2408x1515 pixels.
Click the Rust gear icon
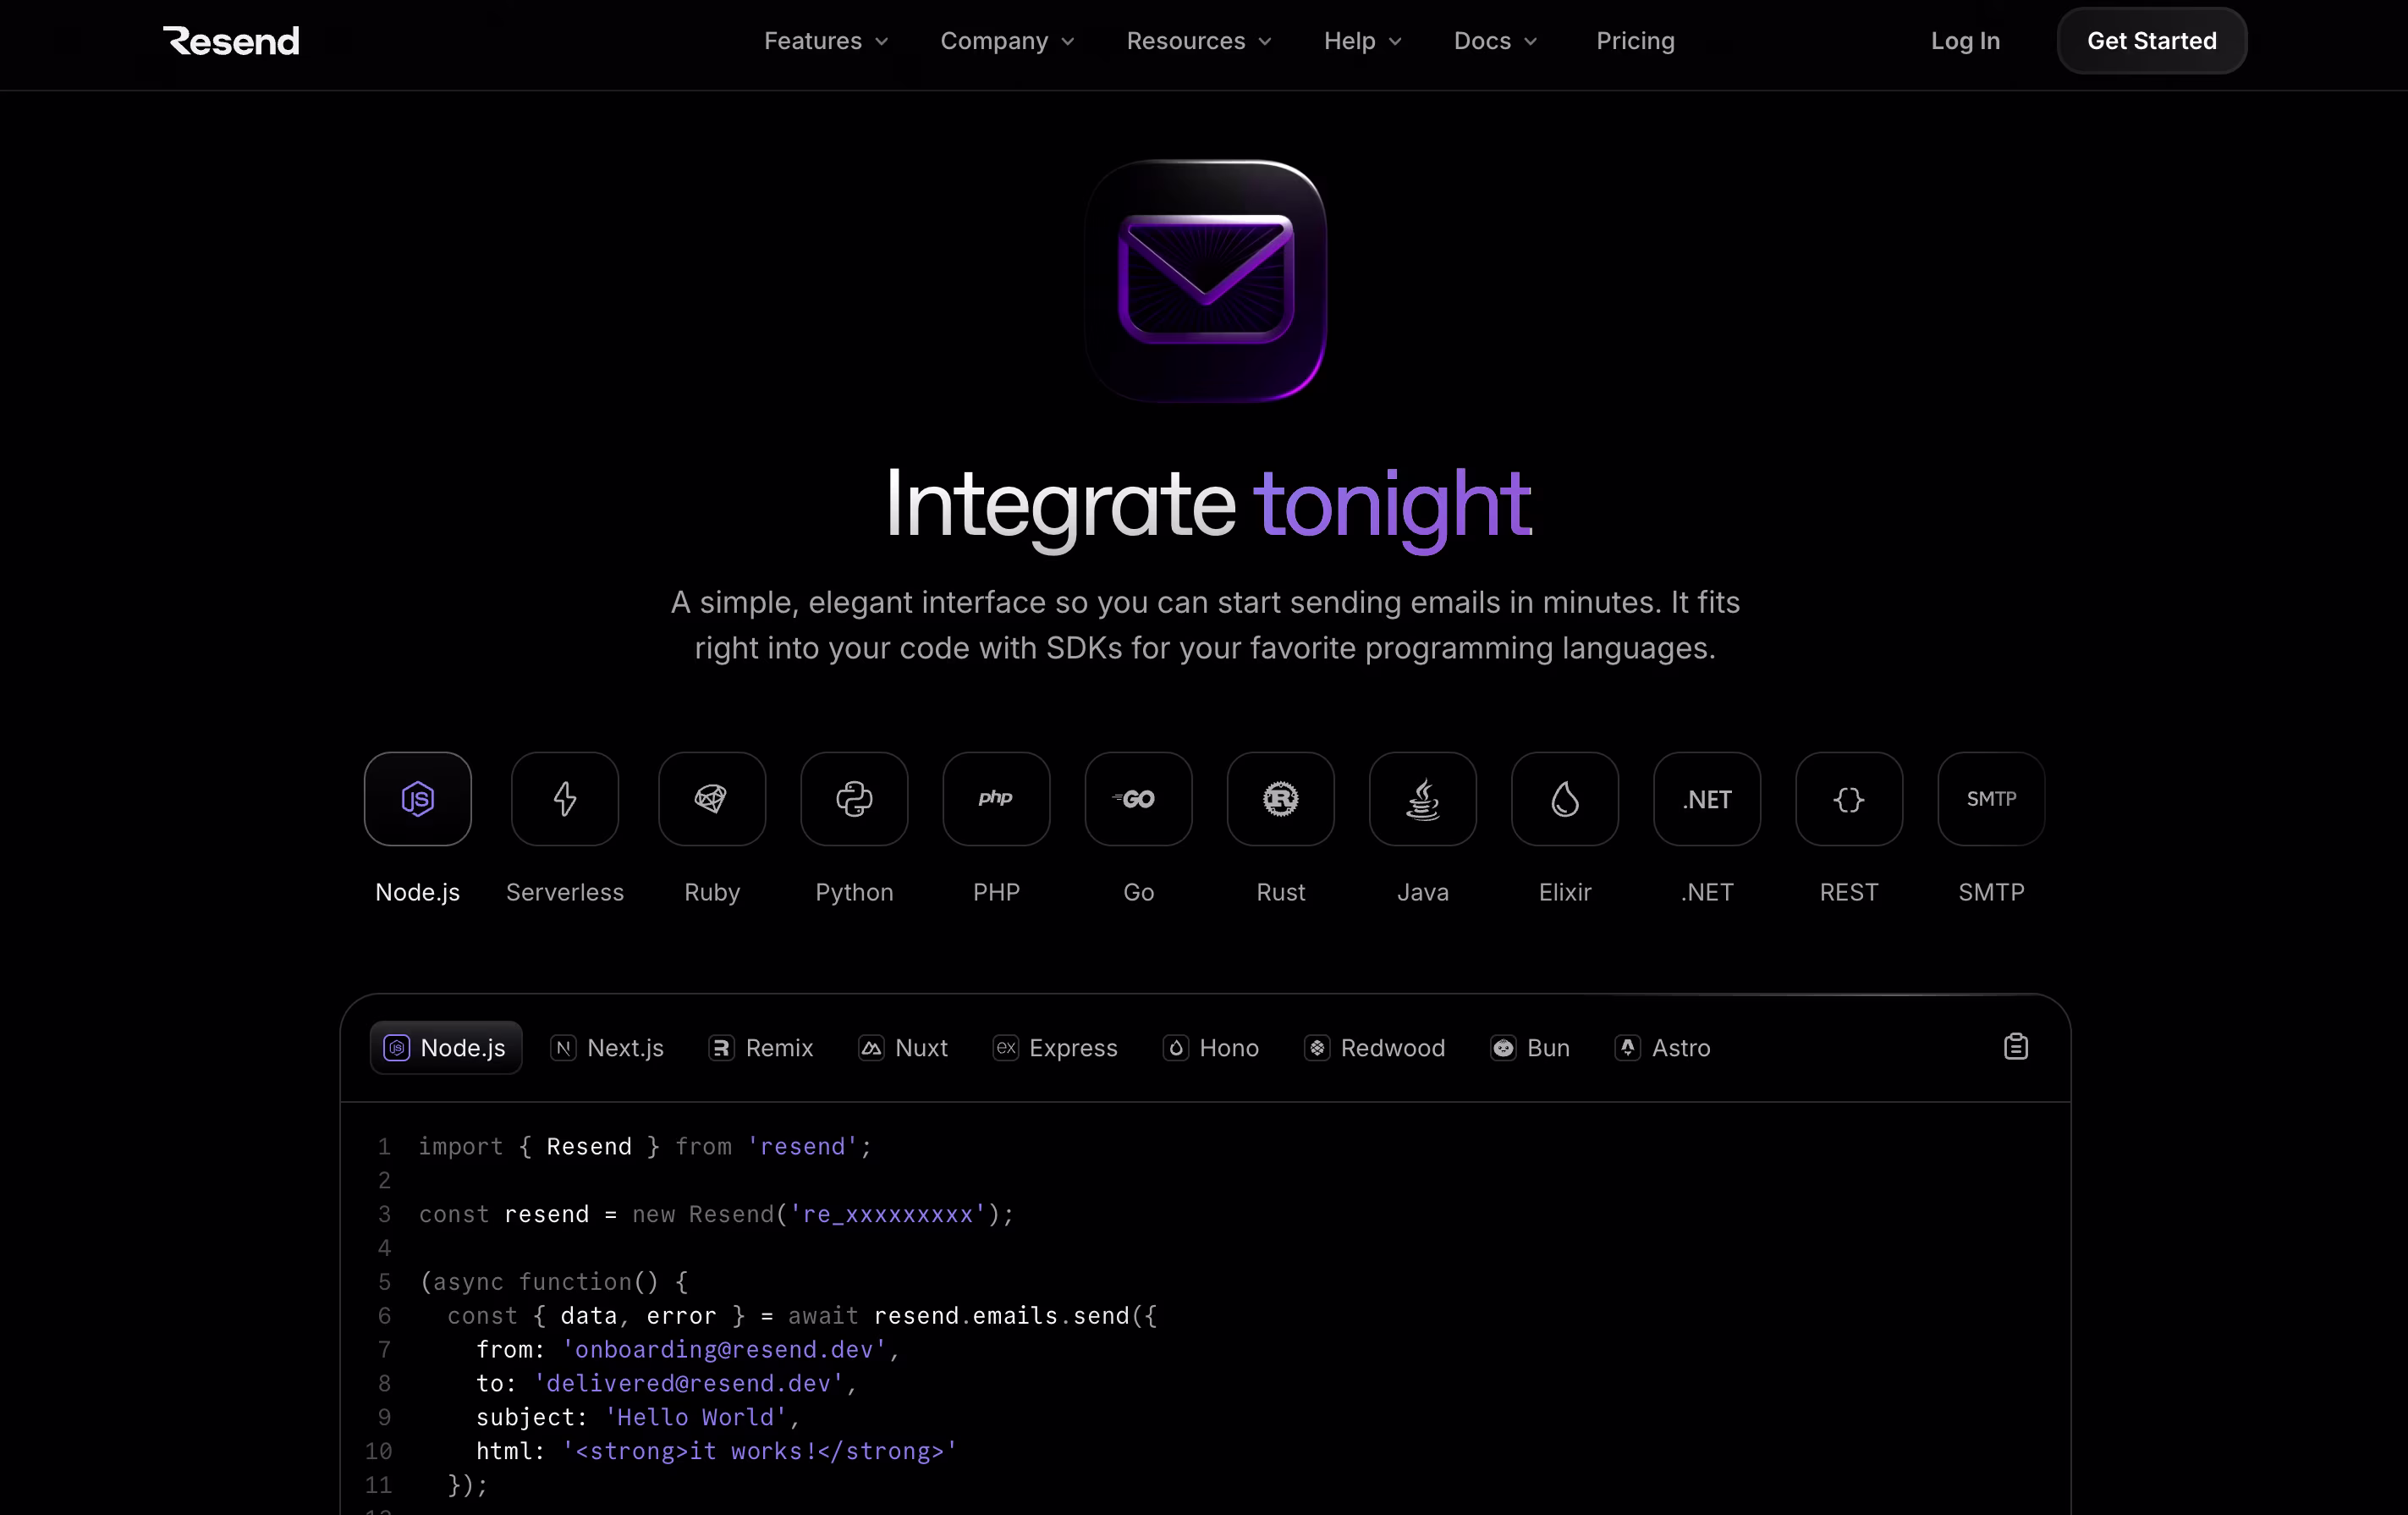[x=1280, y=799]
